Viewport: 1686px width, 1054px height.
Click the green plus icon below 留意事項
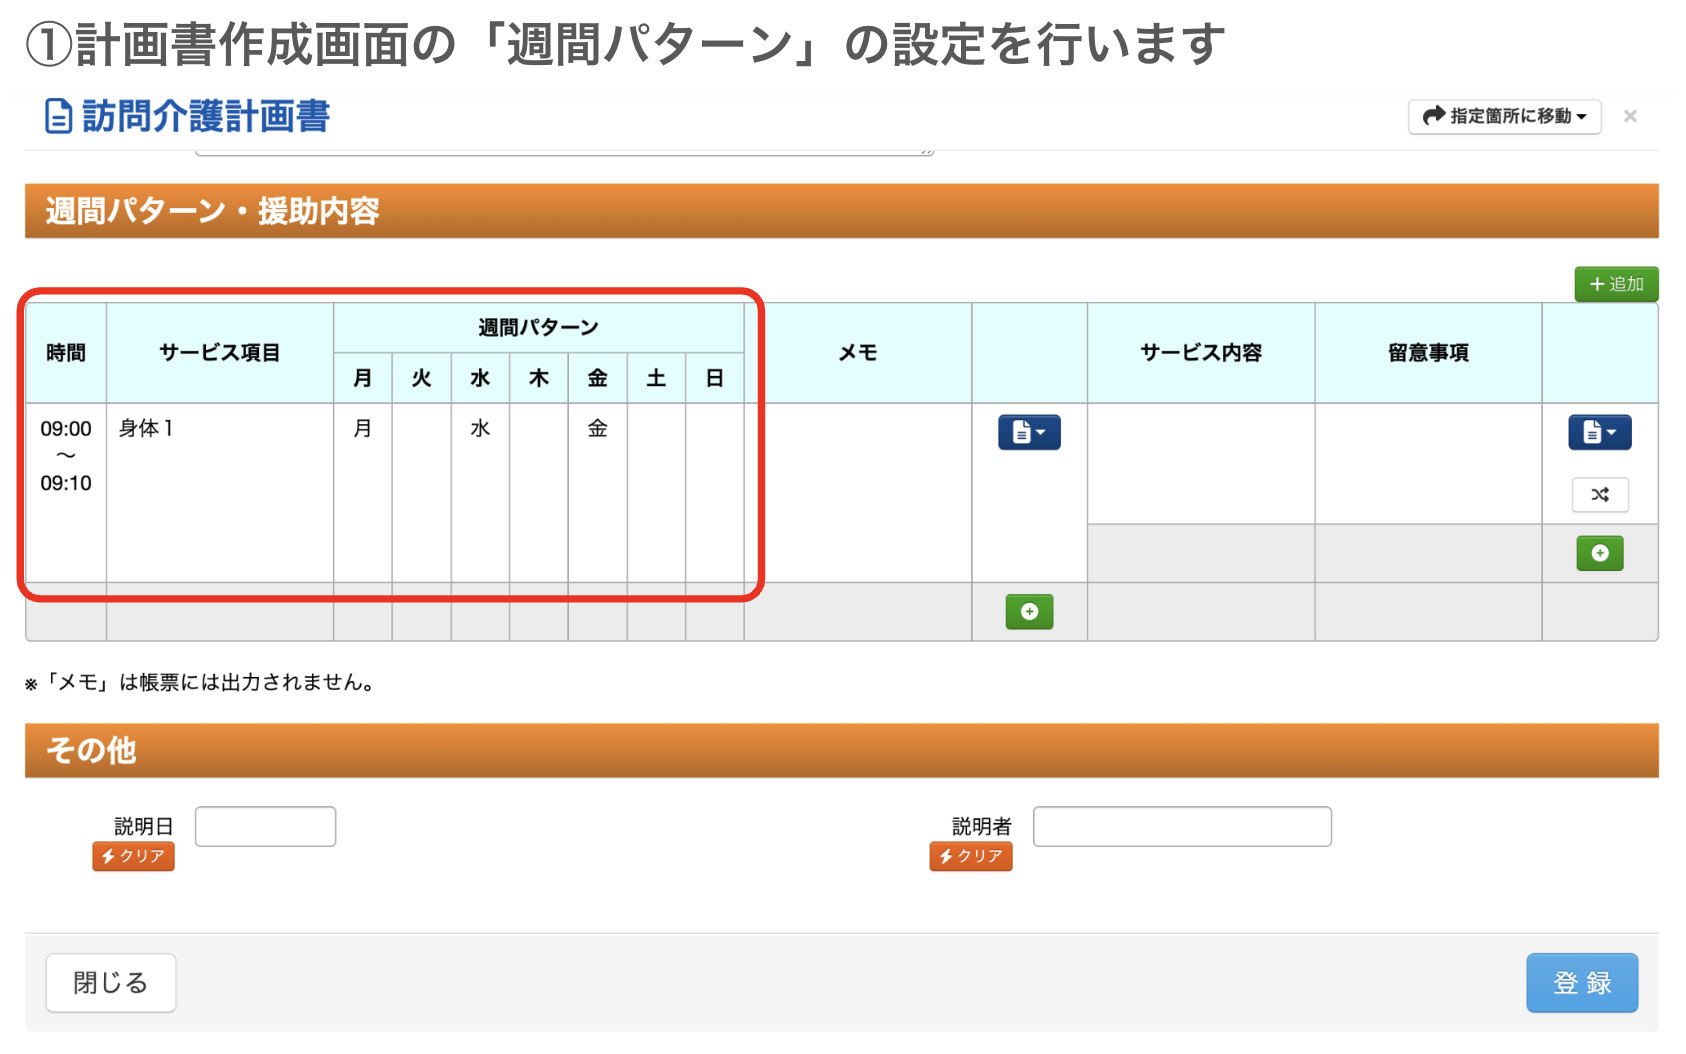1599,553
